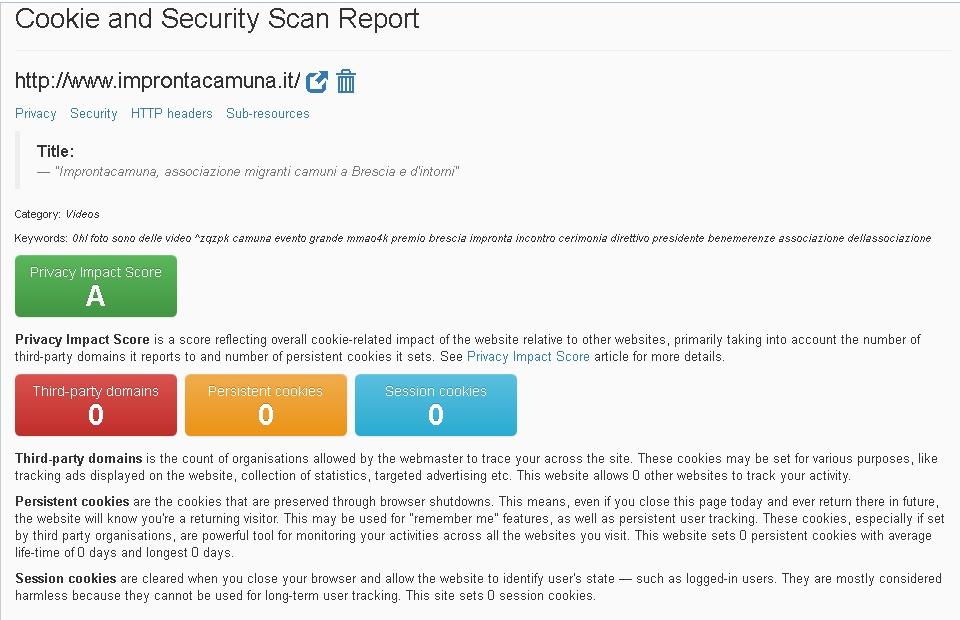This screenshot has height=620, width=960.
Task: Click the scanned URL improntacamuna.it heading
Action: click(x=157, y=81)
